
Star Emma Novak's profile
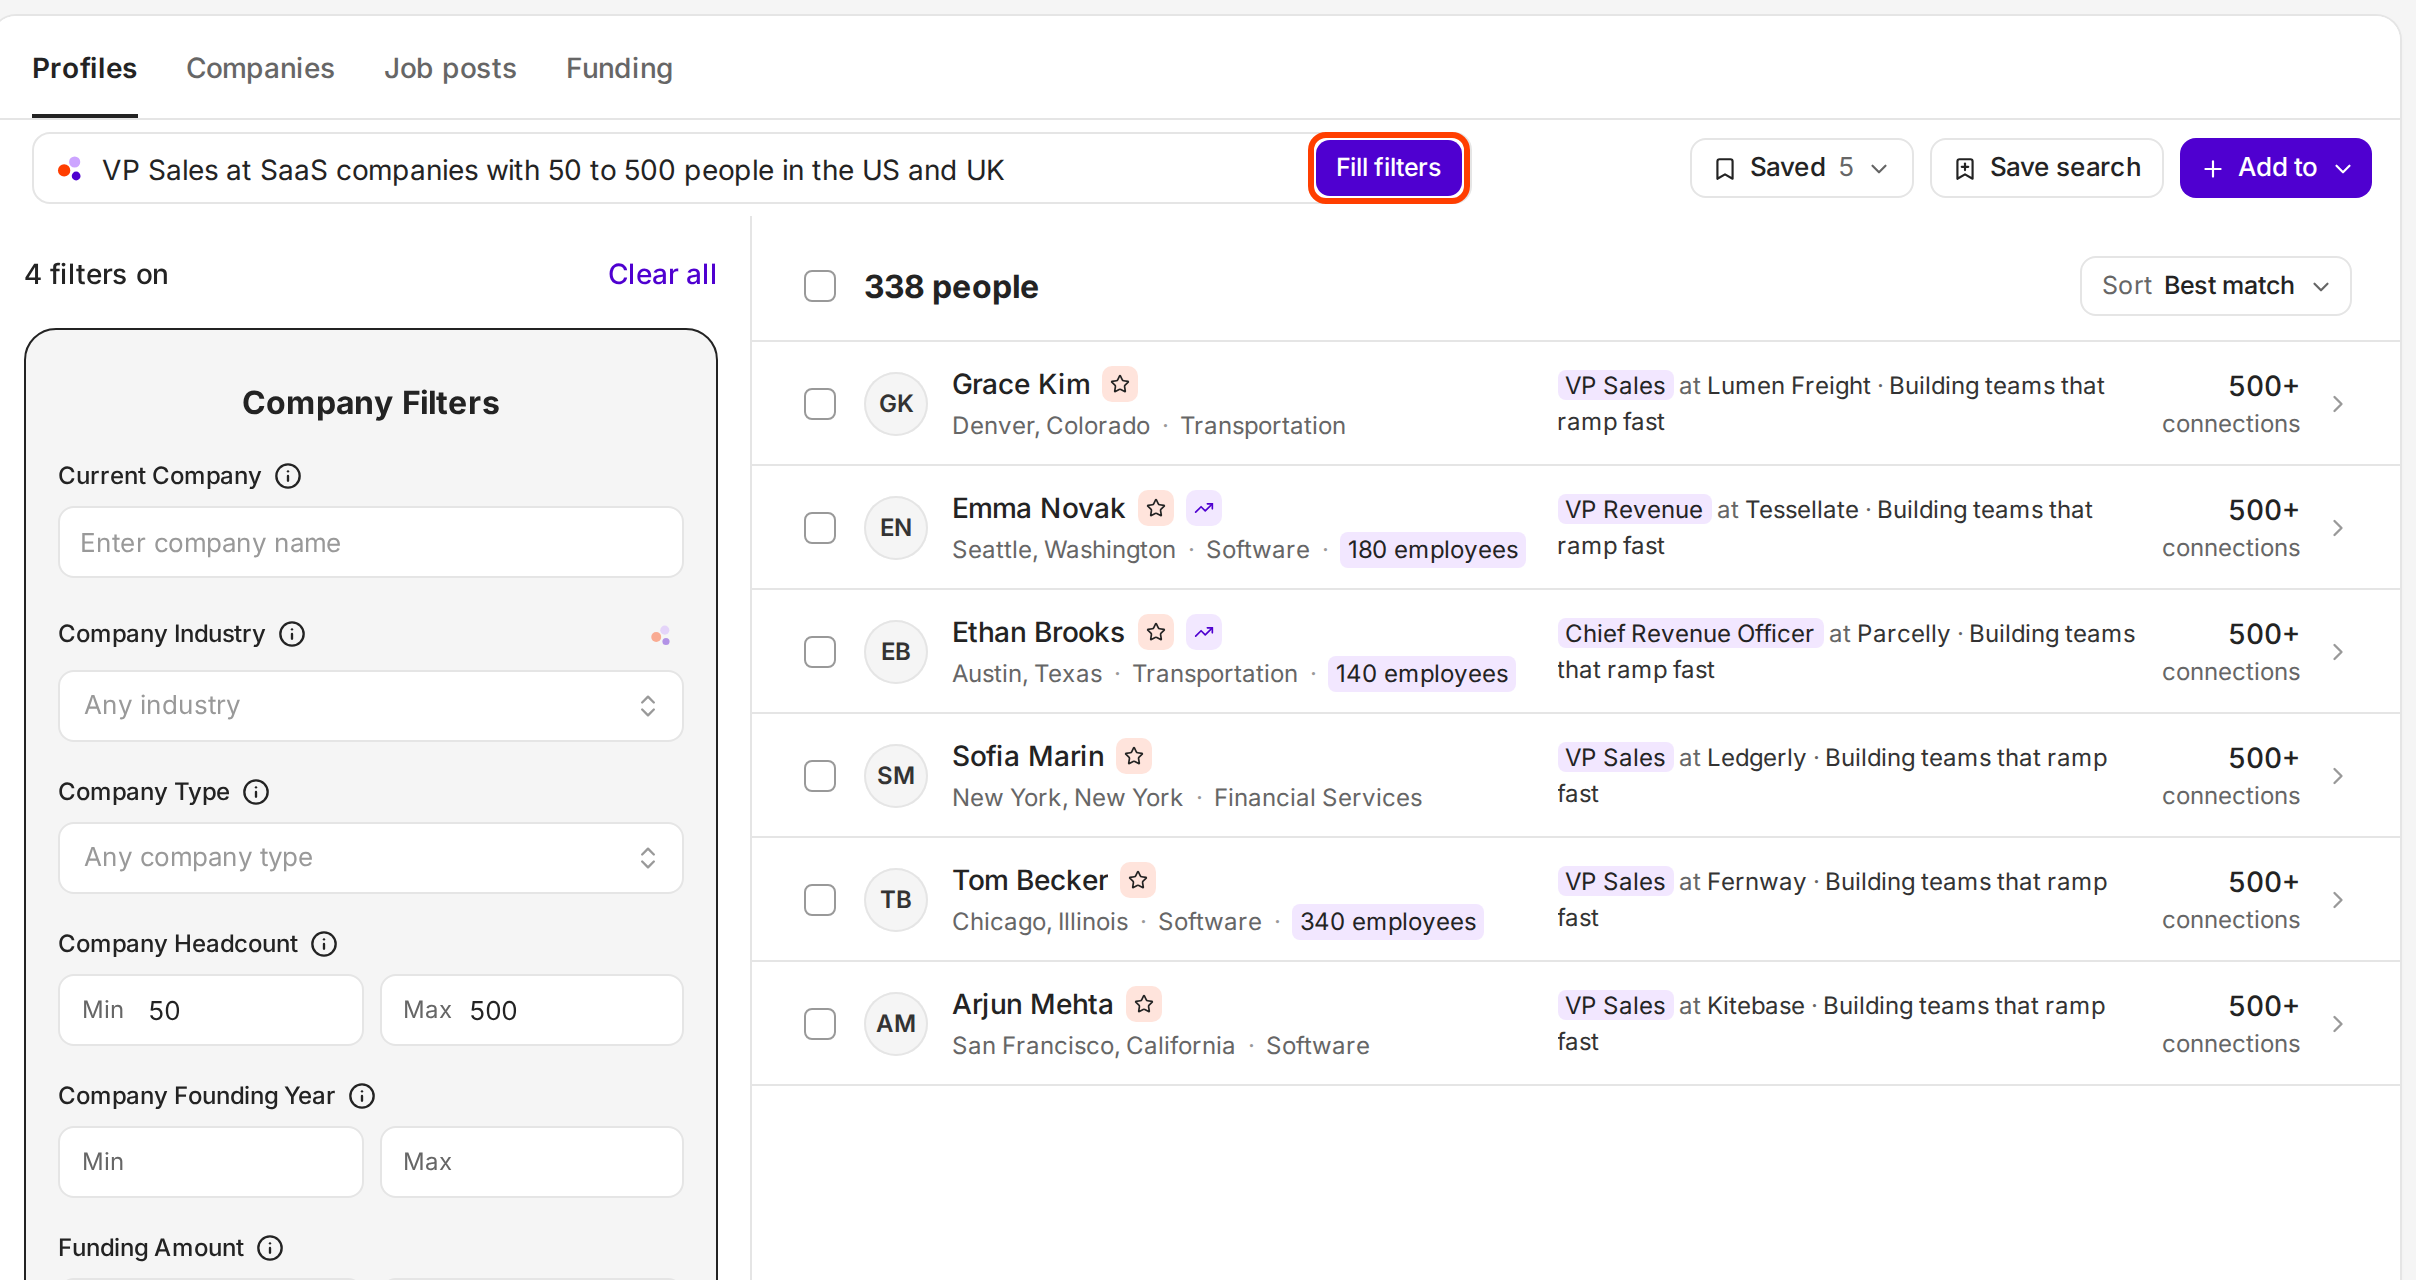[1156, 508]
